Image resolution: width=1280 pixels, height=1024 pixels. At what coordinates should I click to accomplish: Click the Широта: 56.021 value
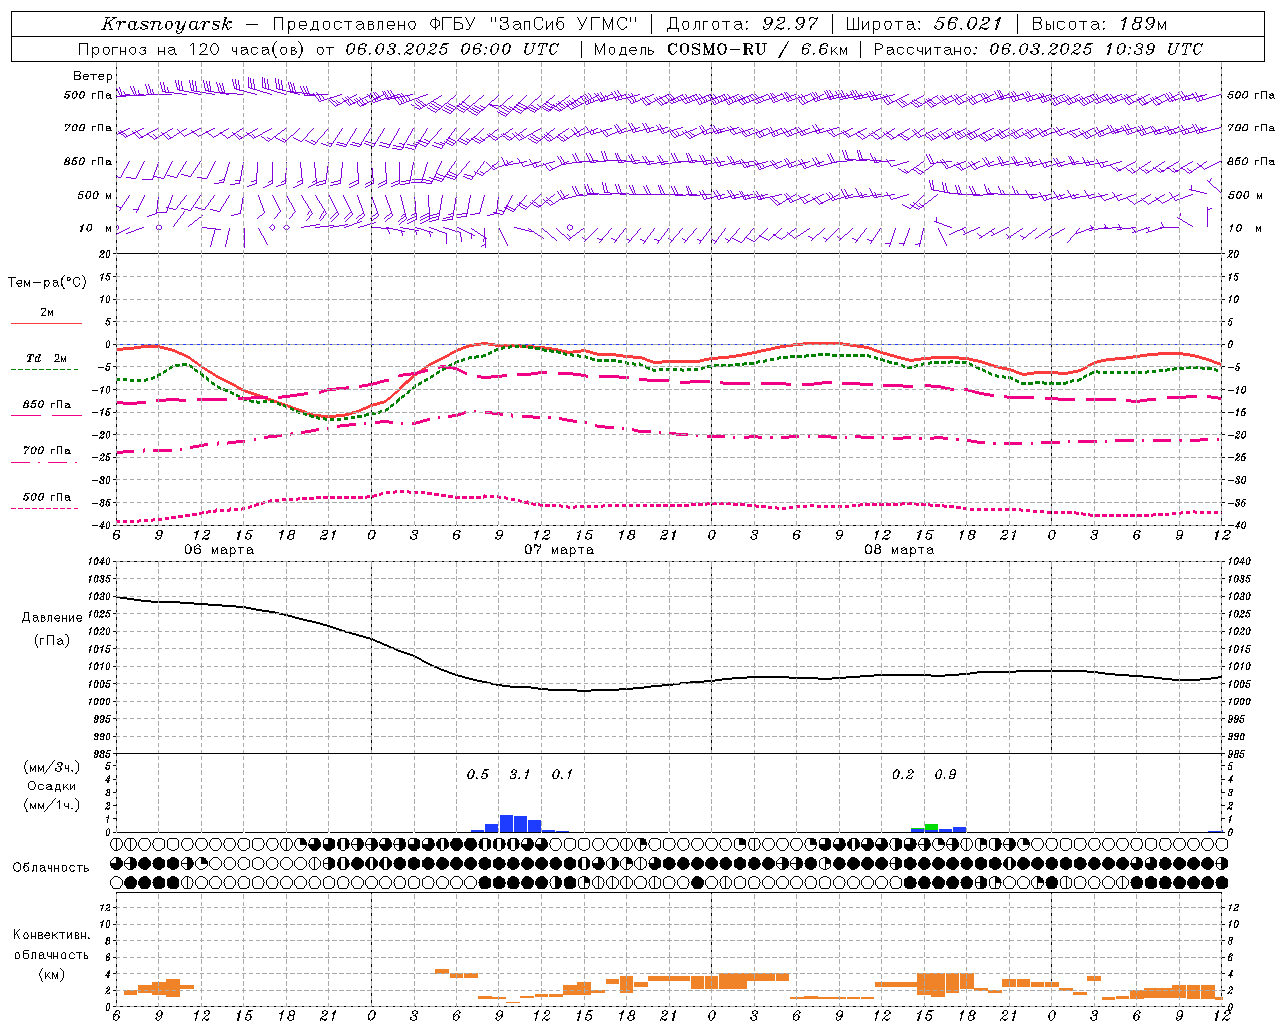[x=924, y=24]
